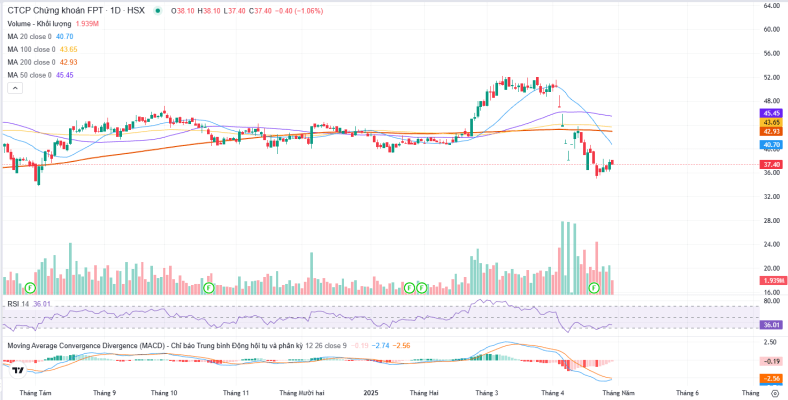This screenshot has height=400, width=788.
Task: Click the 2.50 MACD axis value
Action: pyautogui.click(x=770, y=342)
